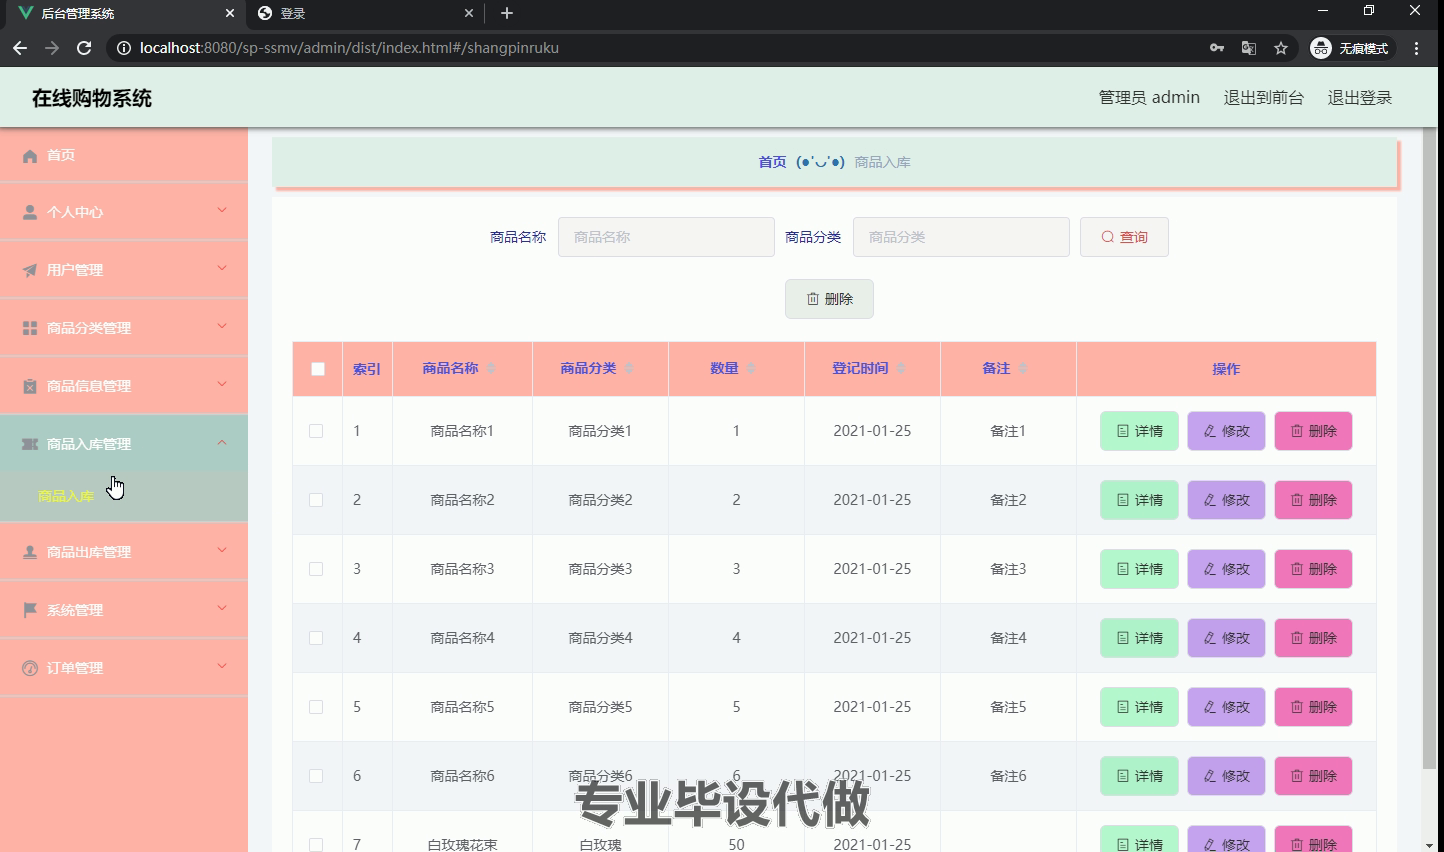Click the site info icon before localhost
Screen dimensions: 1444x852
[x=123, y=48]
